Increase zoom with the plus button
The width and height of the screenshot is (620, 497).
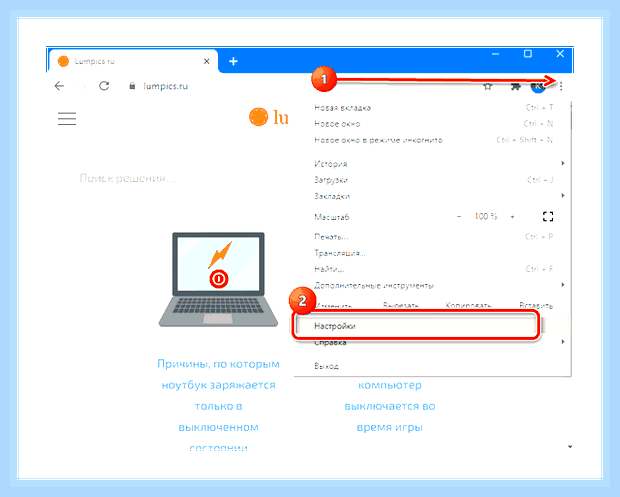click(512, 217)
